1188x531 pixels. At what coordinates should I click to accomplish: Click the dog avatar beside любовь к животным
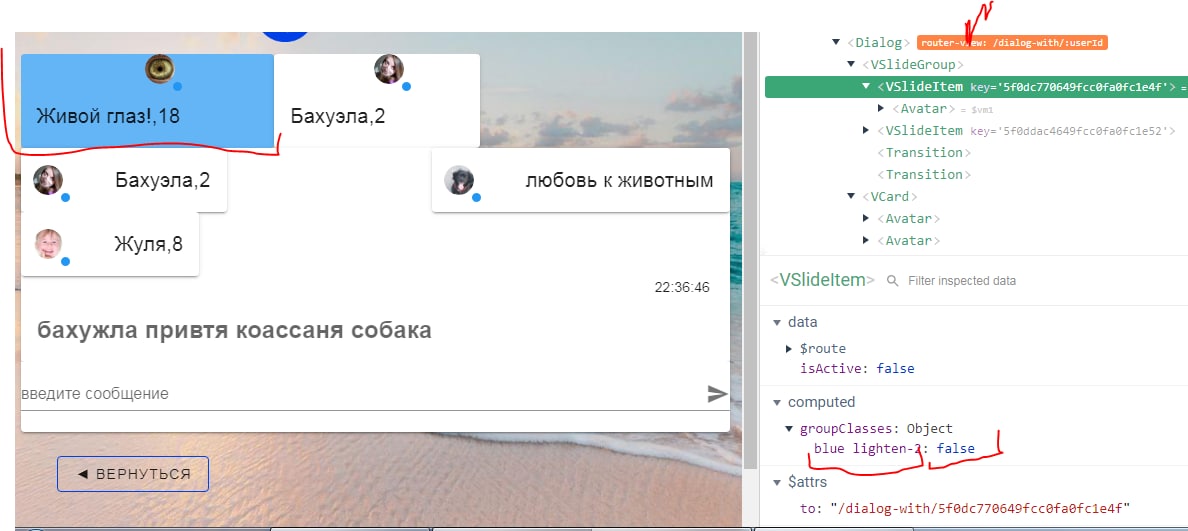[x=459, y=180]
